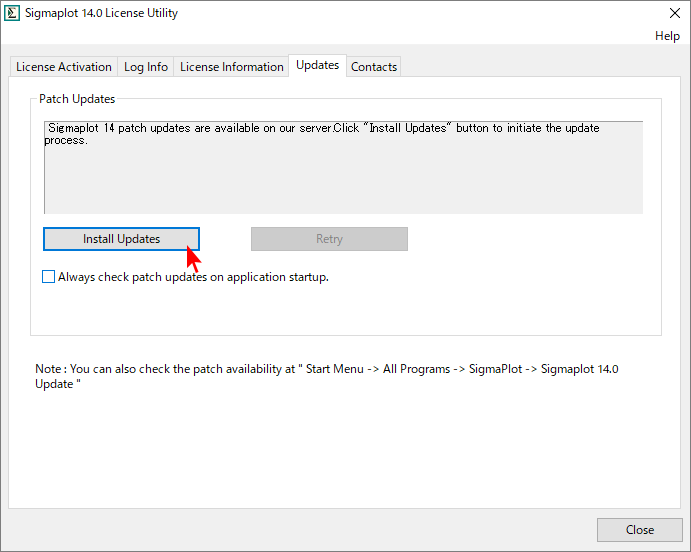Open the Log Info tab

click(x=146, y=67)
